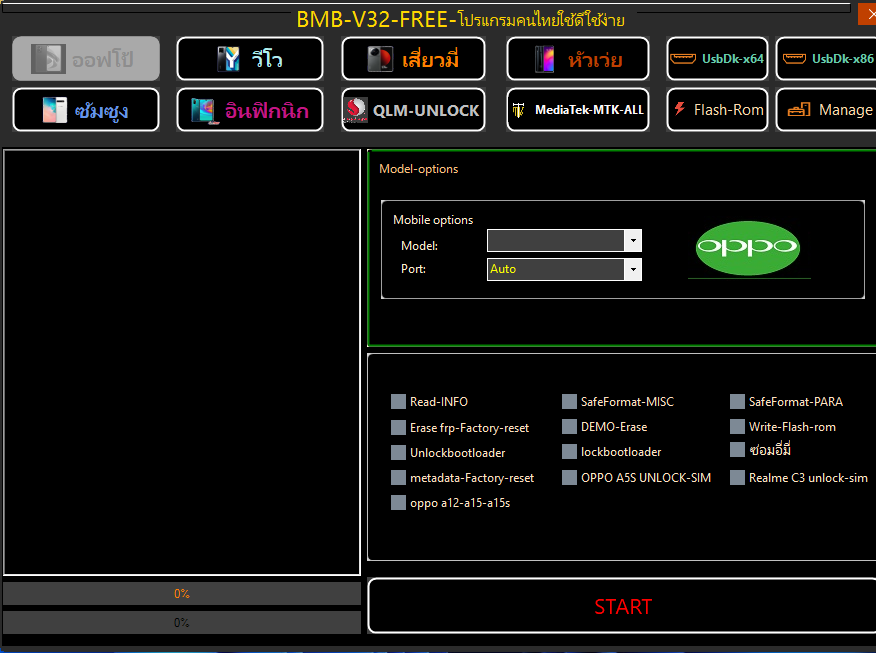Screen dimensions: 876x653
Task: Click the Mobile options label
Action: coord(433,220)
